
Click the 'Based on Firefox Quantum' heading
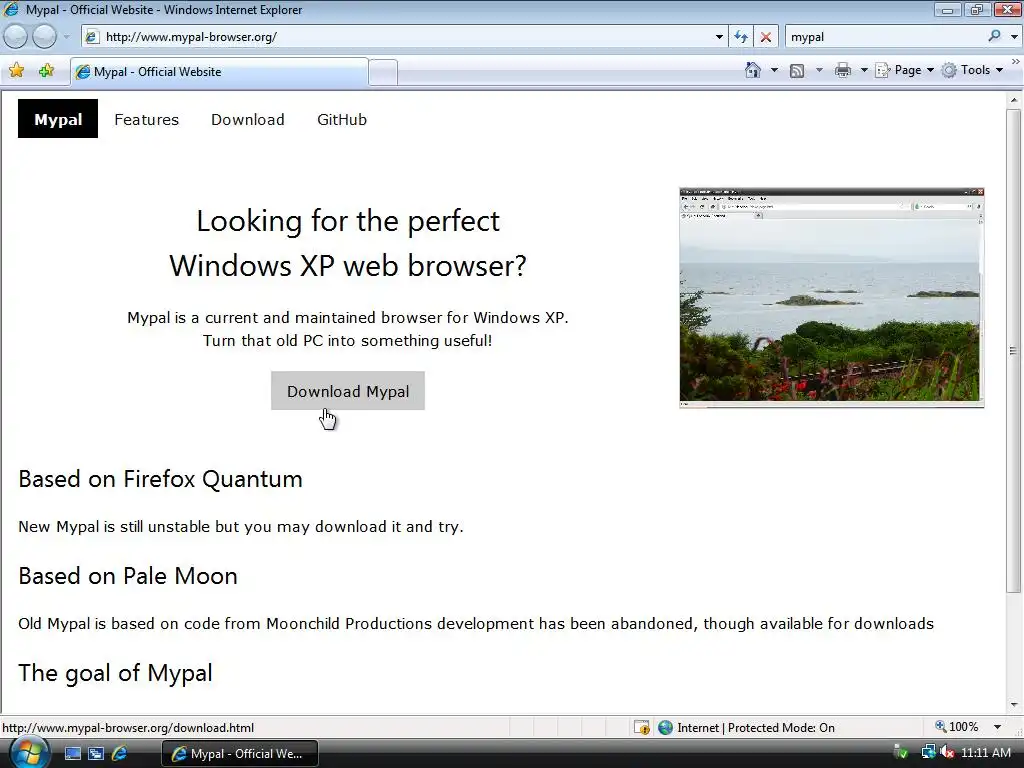[x=161, y=479]
